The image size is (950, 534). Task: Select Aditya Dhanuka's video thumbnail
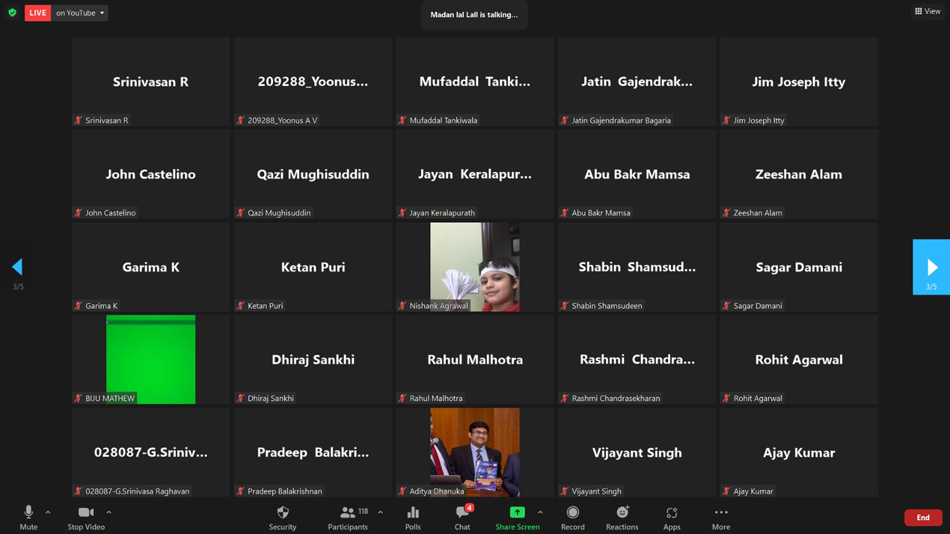pos(474,452)
